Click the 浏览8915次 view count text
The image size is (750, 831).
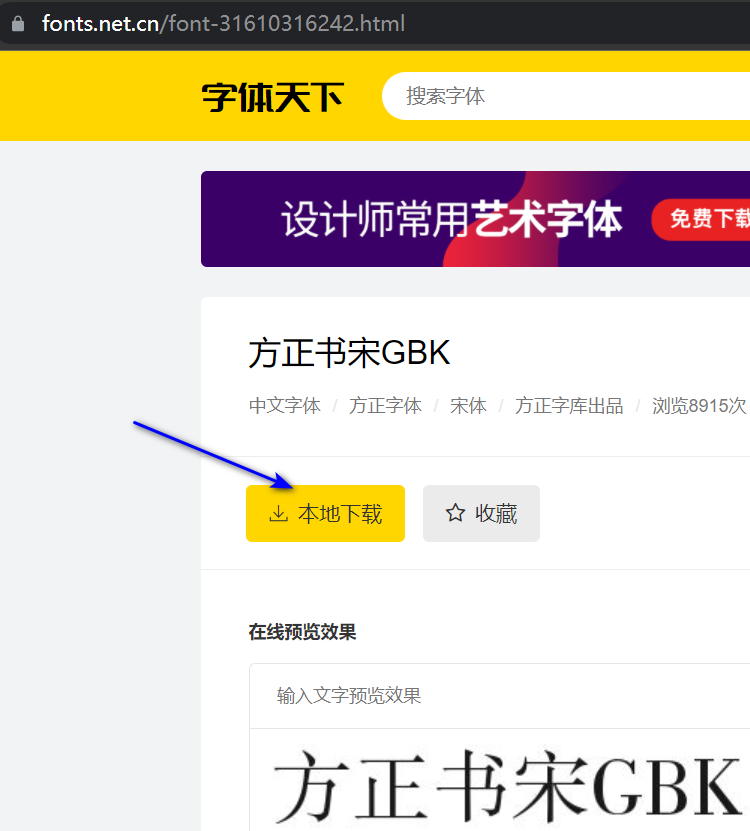(x=699, y=406)
